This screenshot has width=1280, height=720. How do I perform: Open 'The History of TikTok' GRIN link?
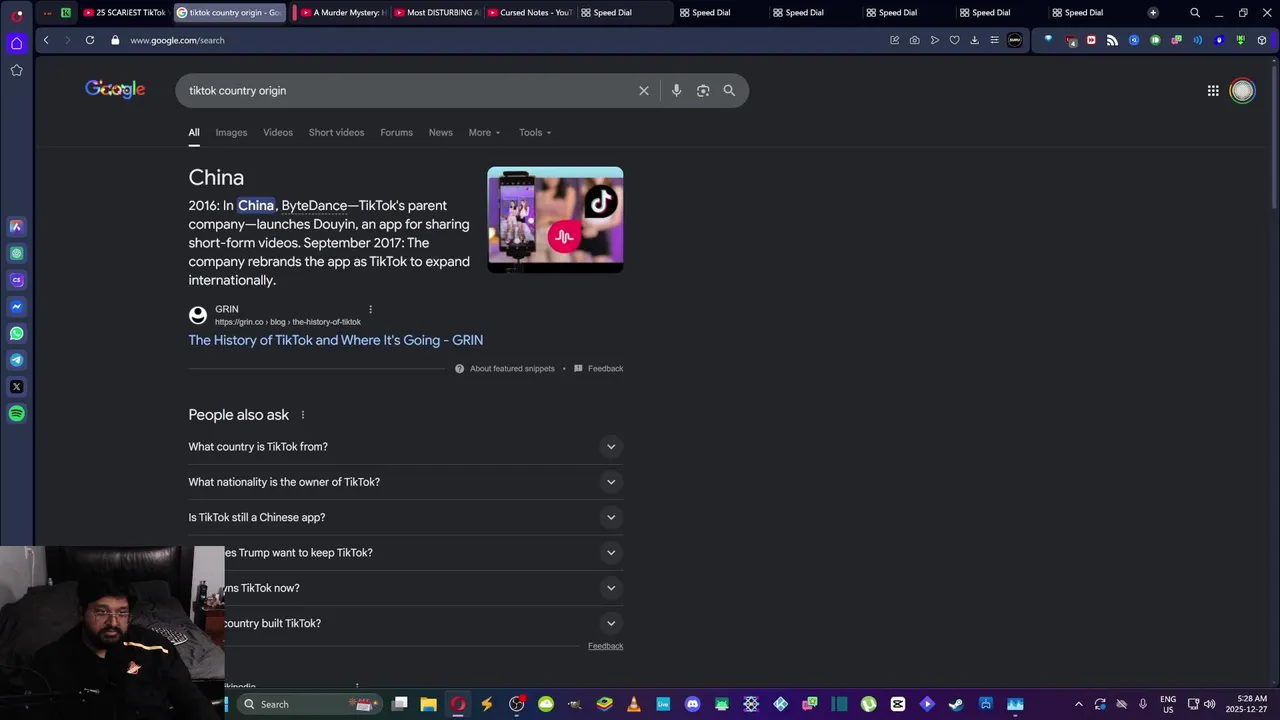point(335,340)
